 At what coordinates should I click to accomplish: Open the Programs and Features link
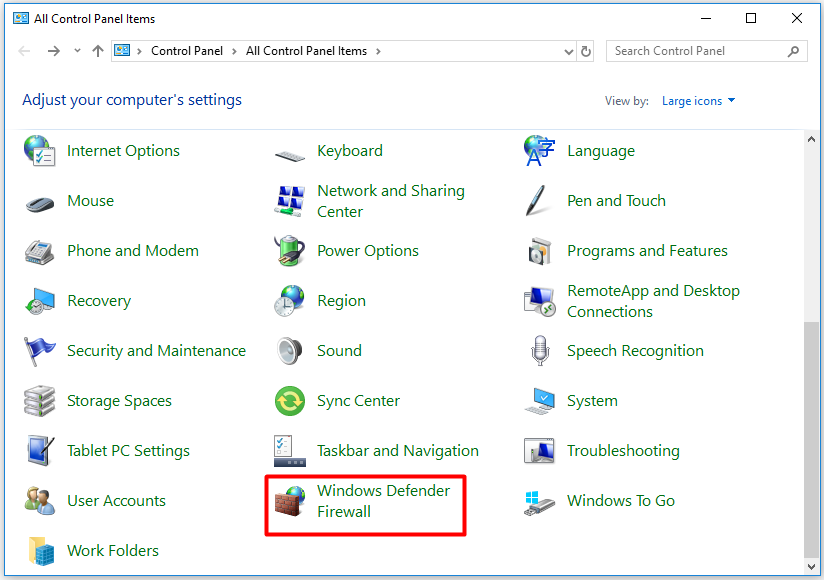(647, 251)
